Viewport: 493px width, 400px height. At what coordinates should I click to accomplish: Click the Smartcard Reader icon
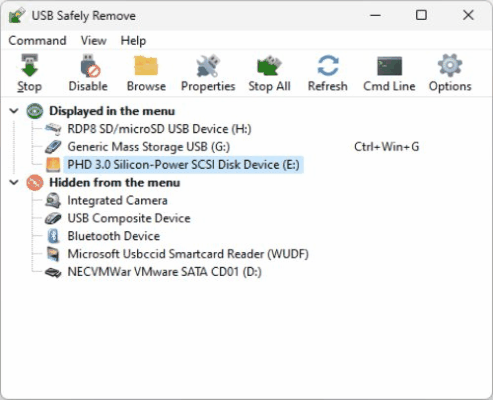[x=53, y=254]
